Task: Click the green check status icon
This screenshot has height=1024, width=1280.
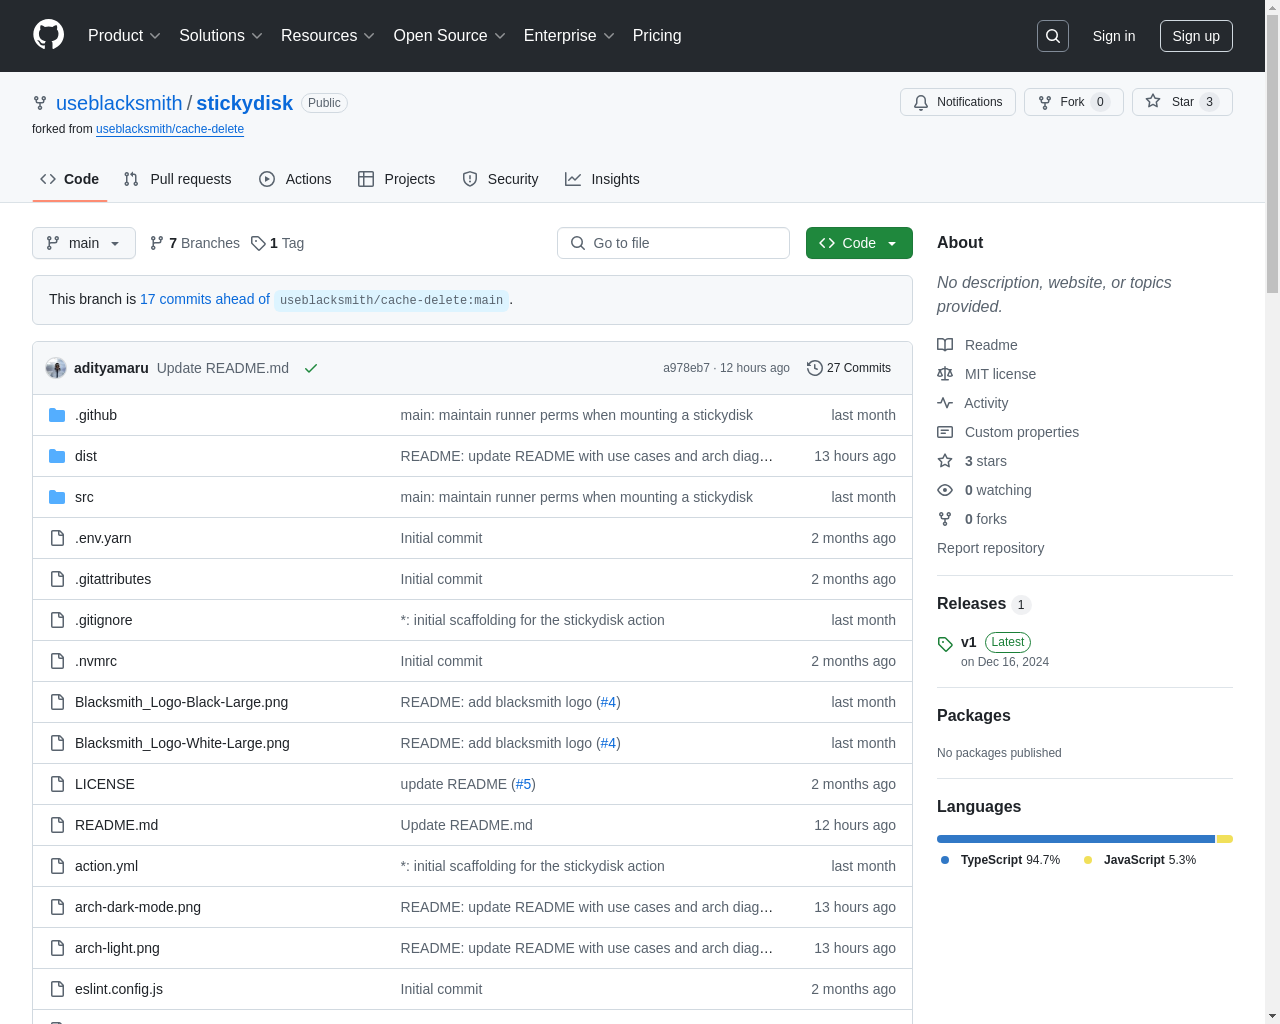Action: (x=311, y=368)
